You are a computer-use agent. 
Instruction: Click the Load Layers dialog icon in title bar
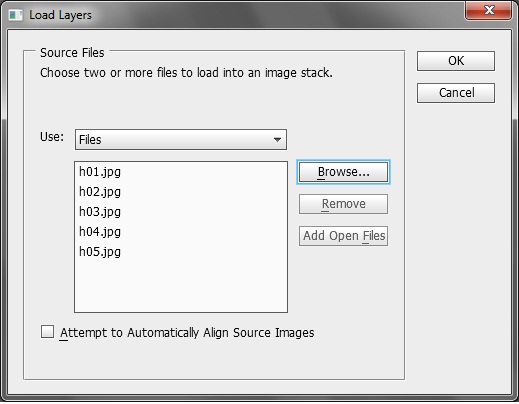coord(16,15)
